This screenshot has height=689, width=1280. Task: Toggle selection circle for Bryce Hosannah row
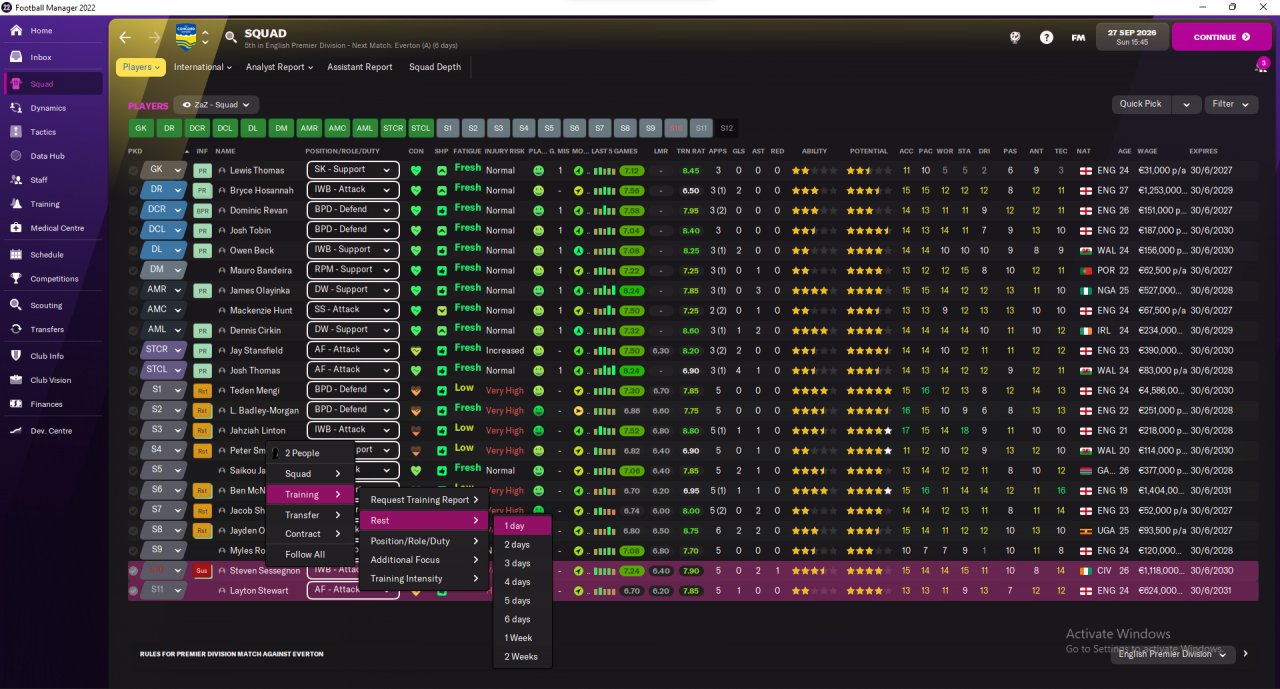point(134,190)
